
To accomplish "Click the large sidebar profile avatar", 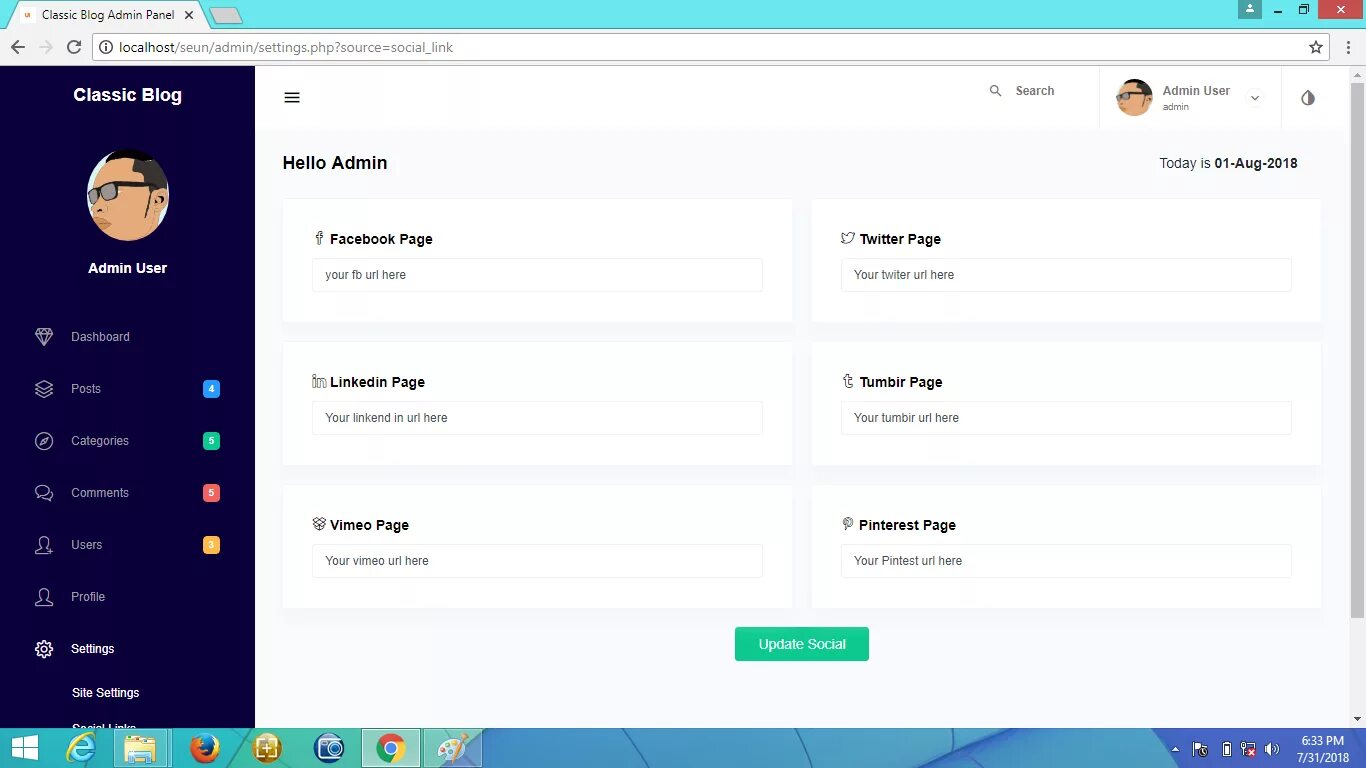I will tap(128, 195).
